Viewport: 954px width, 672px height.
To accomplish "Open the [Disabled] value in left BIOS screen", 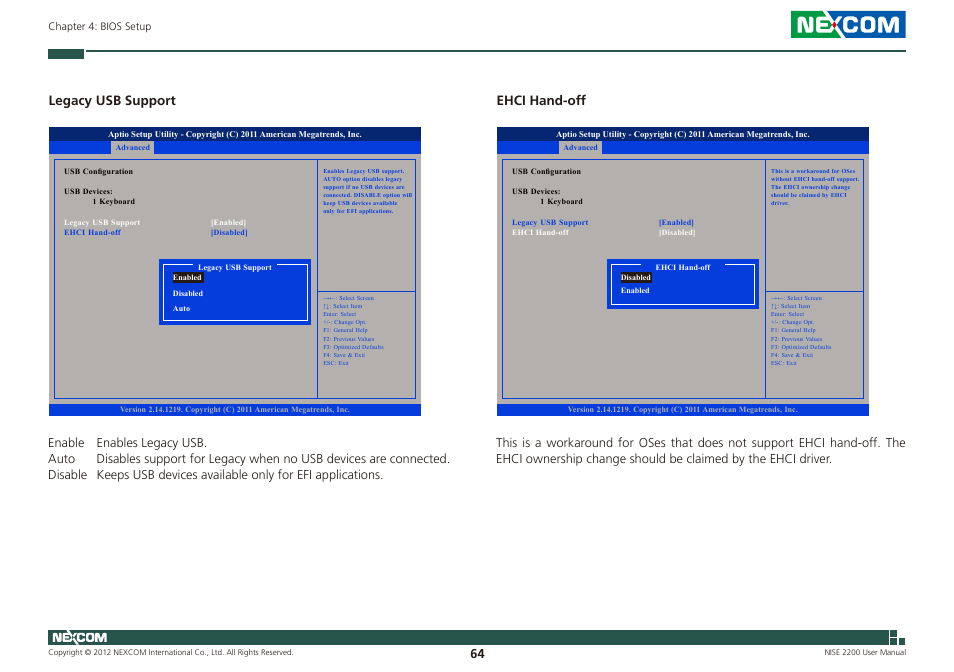I will (229, 232).
